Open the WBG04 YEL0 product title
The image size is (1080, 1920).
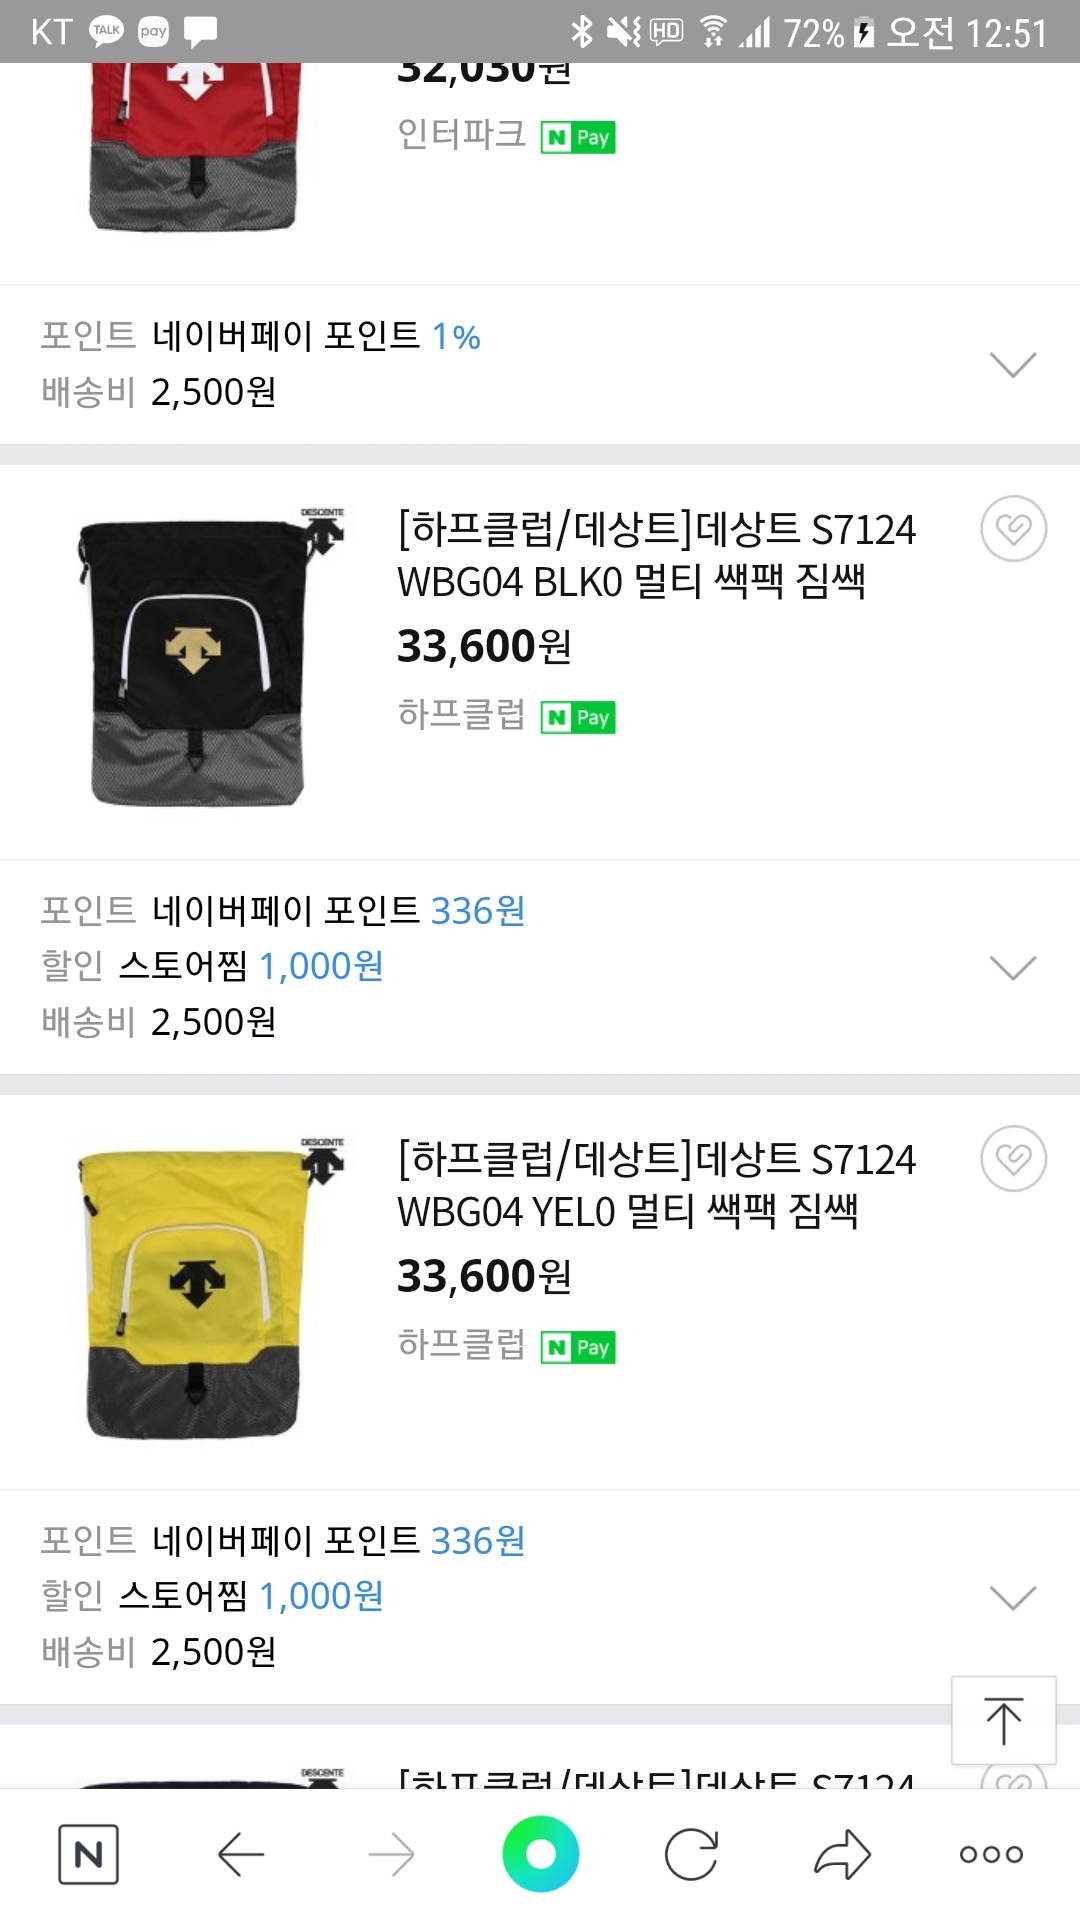point(656,1185)
